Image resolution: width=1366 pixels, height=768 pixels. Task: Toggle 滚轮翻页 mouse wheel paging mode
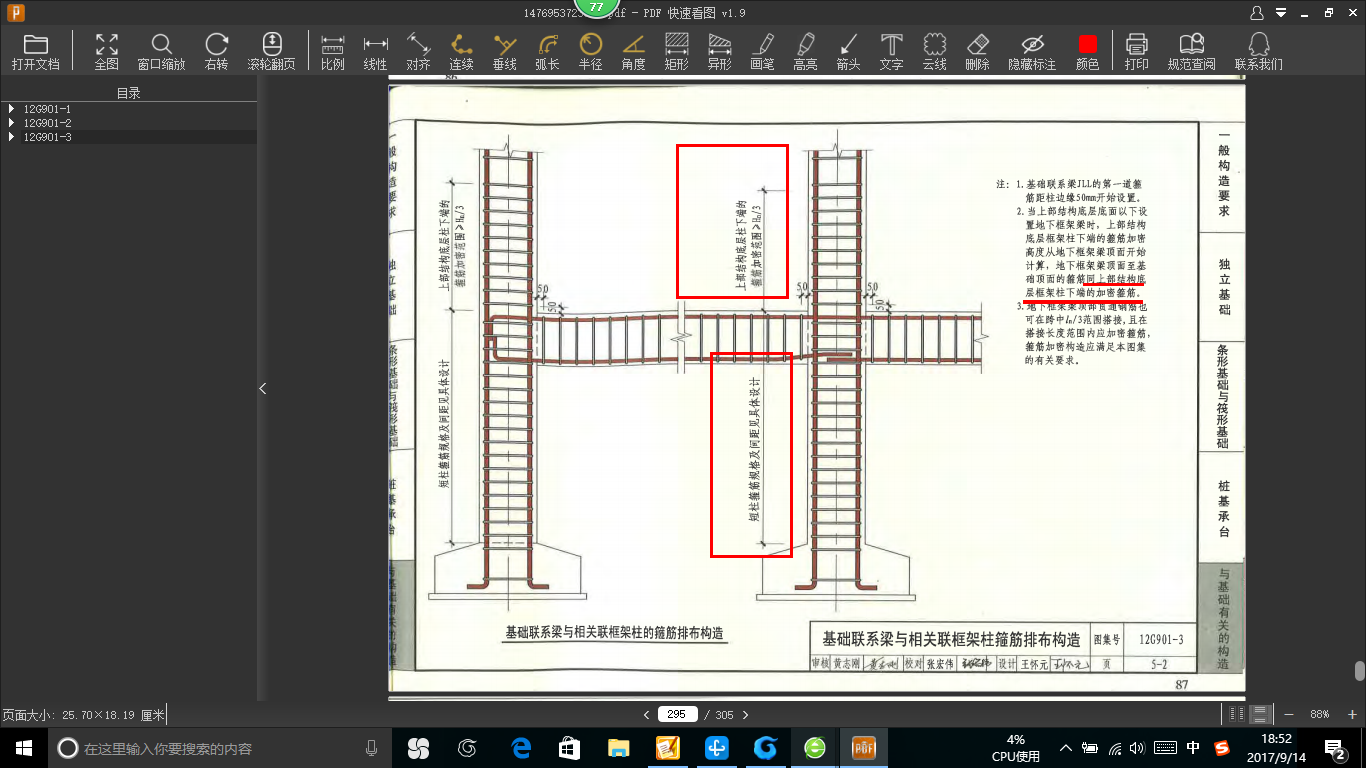click(x=271, y=51)
